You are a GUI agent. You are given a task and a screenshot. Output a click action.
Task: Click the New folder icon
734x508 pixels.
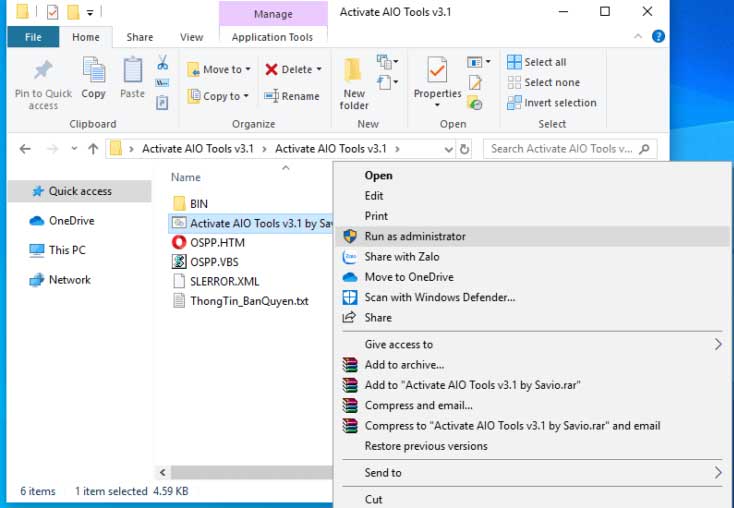click(353, 70)
